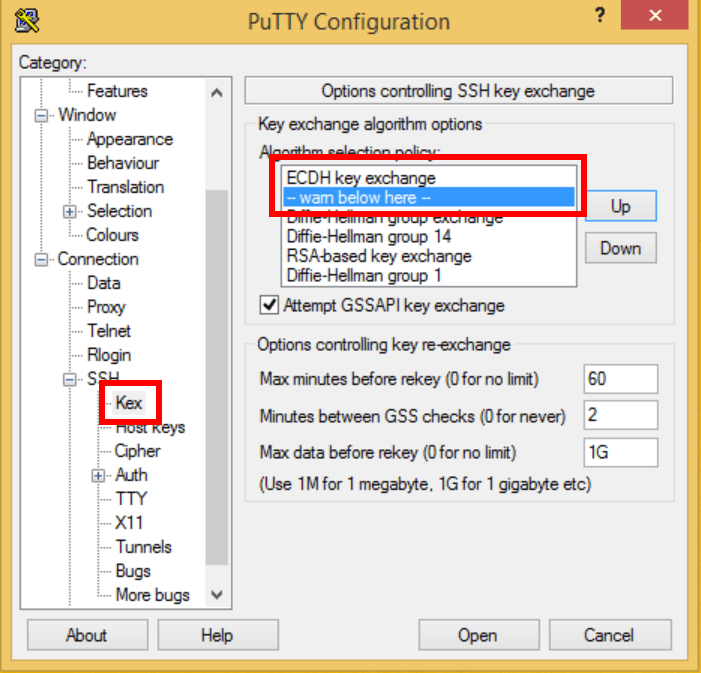Select the Kex category

click(x=129, y=403)
